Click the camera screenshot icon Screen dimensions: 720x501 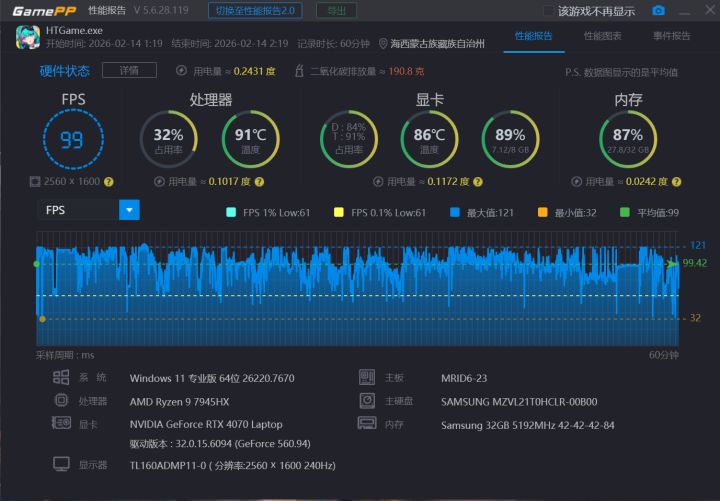pos(658,11)
